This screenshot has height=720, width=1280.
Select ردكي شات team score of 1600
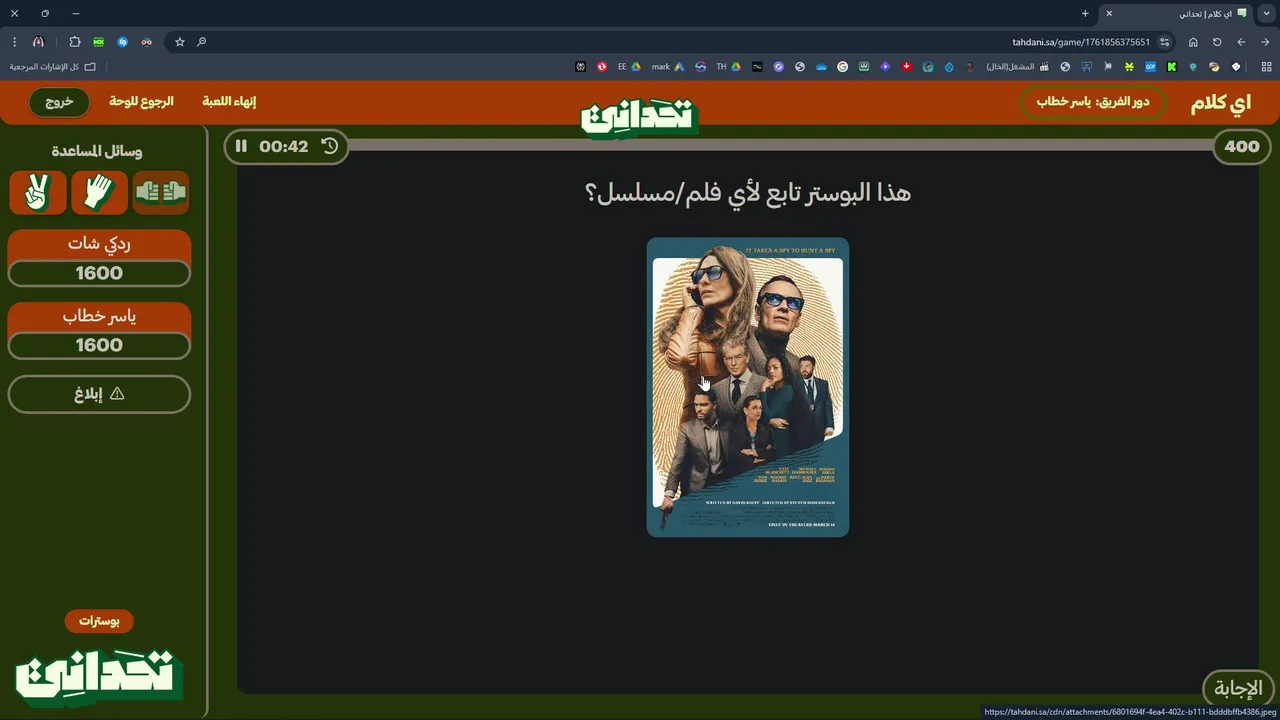[99, 273]
